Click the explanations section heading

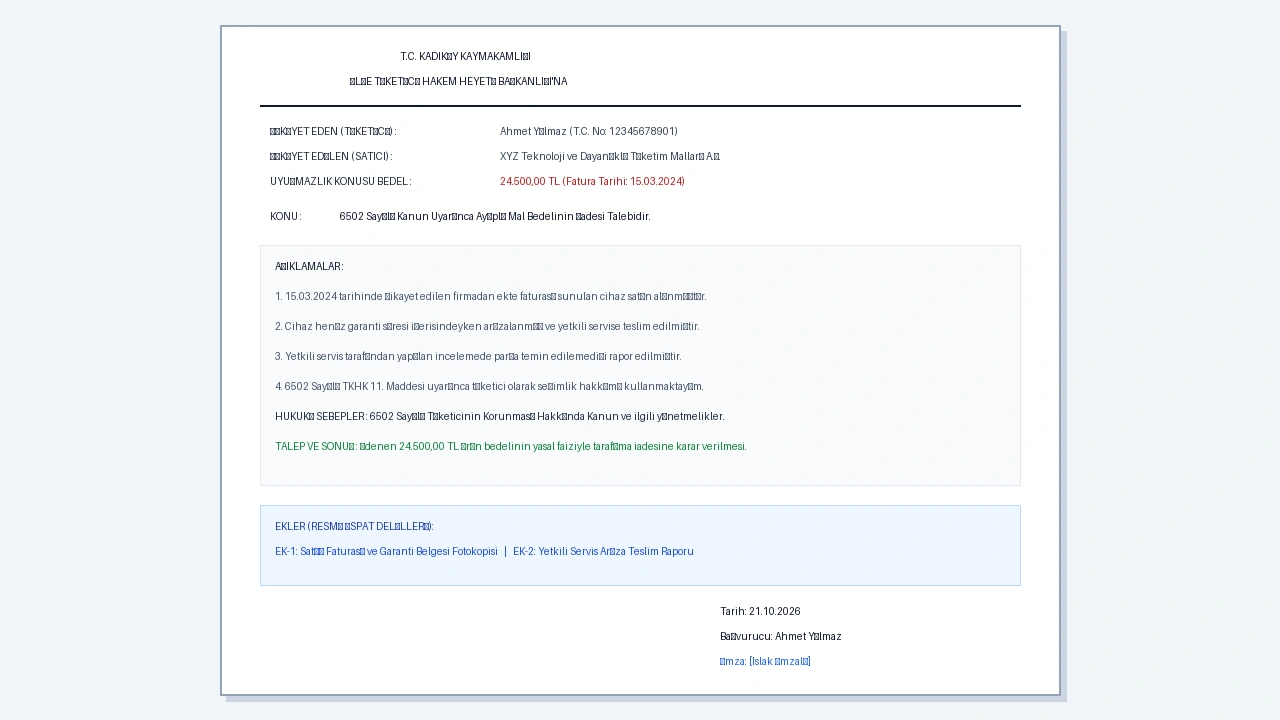coord(309,267)
